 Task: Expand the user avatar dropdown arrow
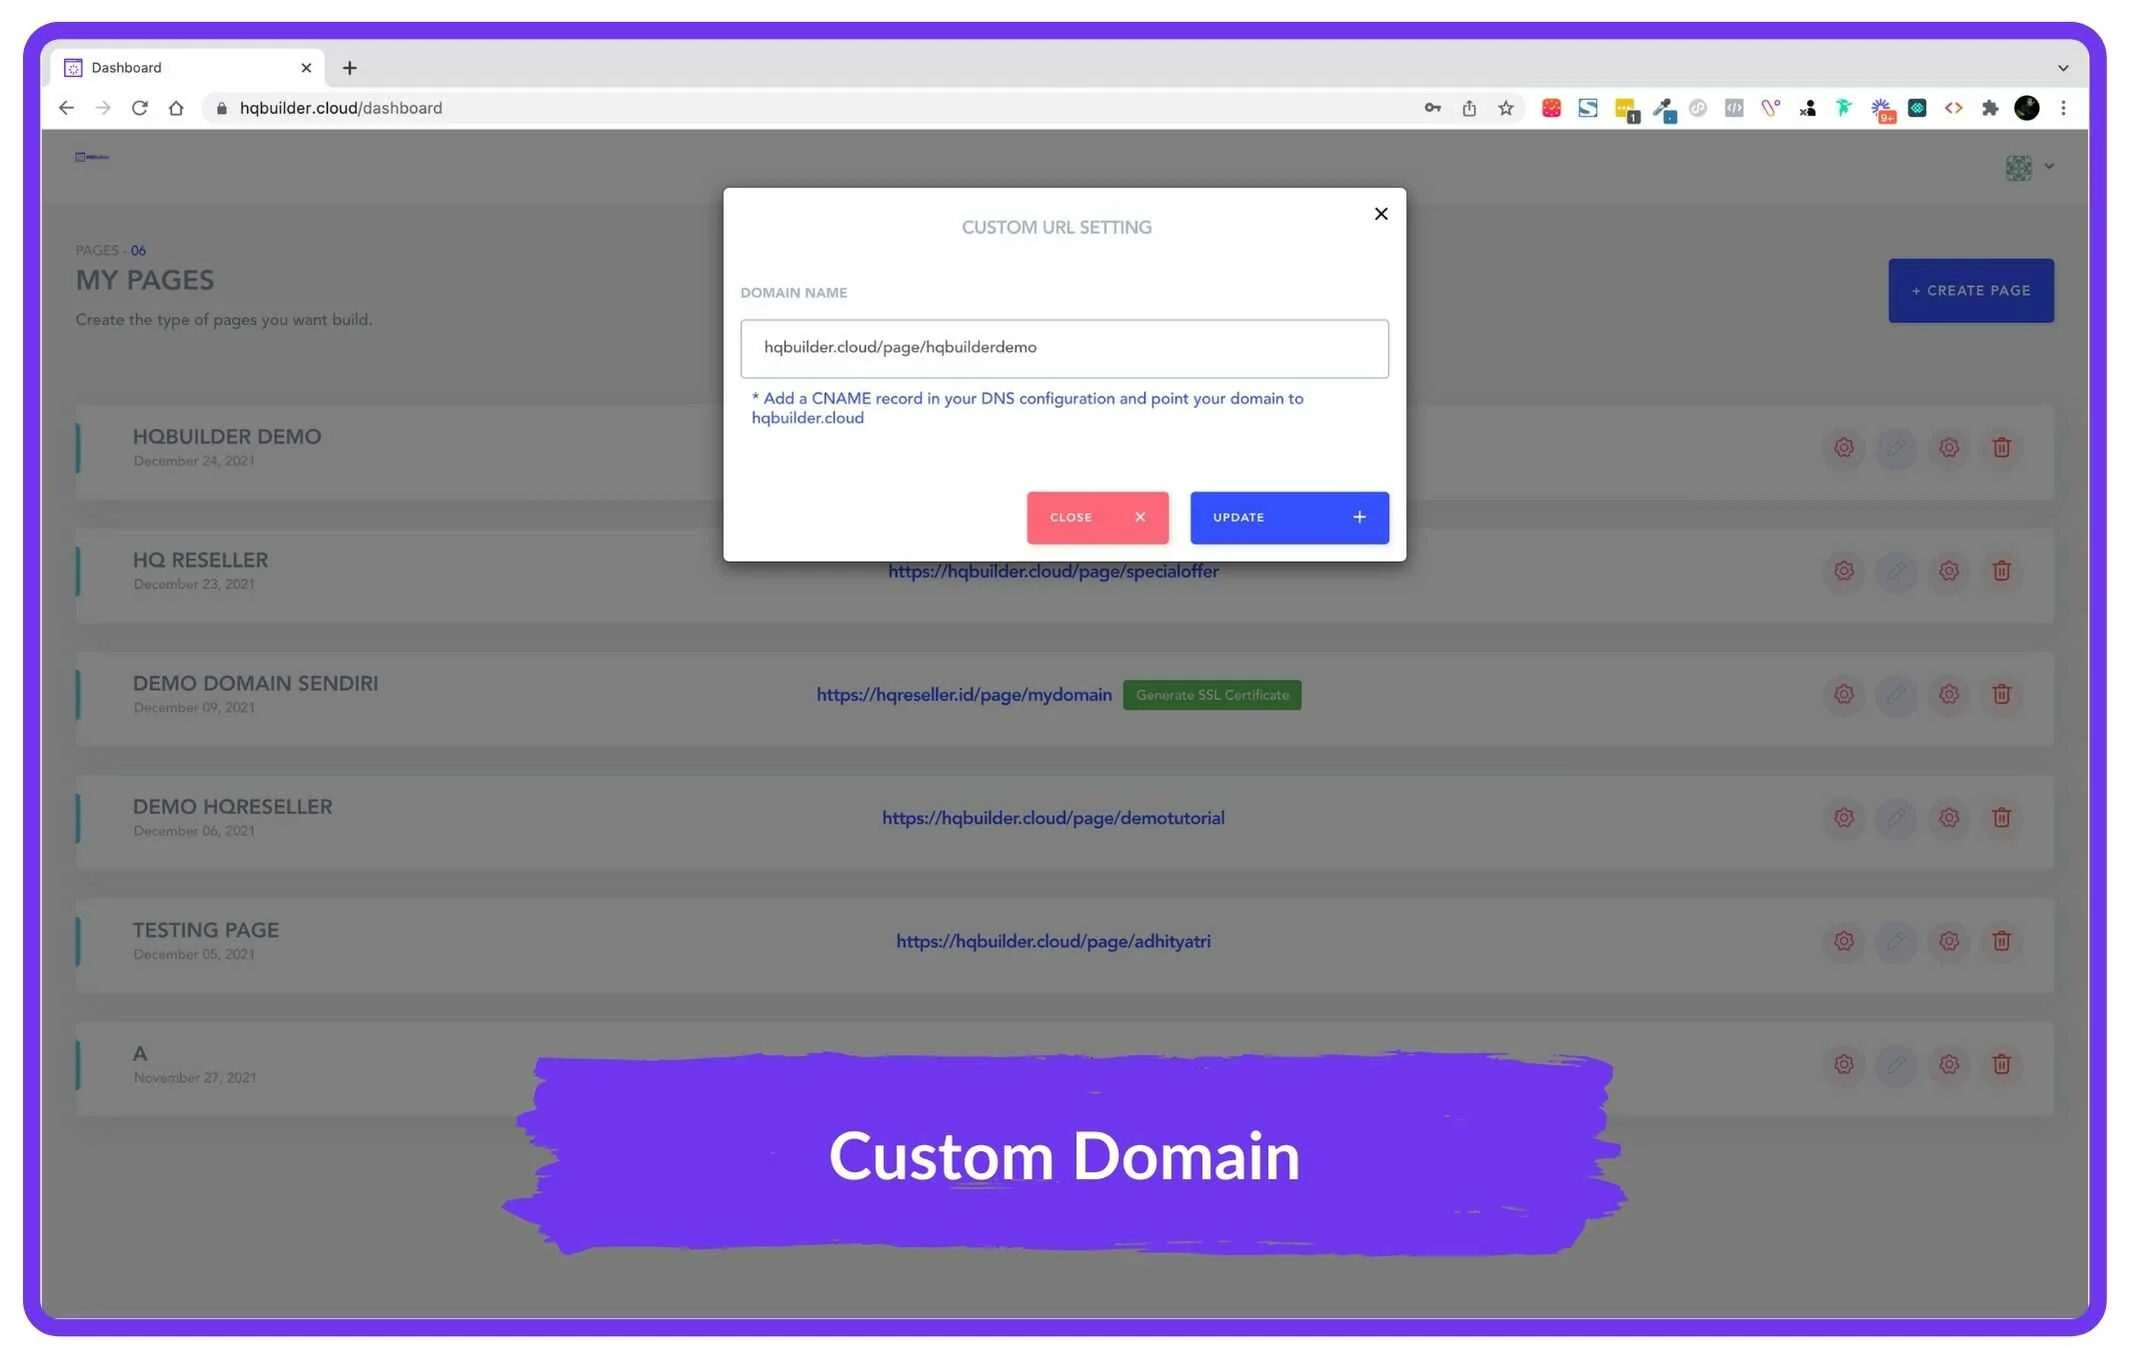pyautogui.click(x=2049, y=167)
